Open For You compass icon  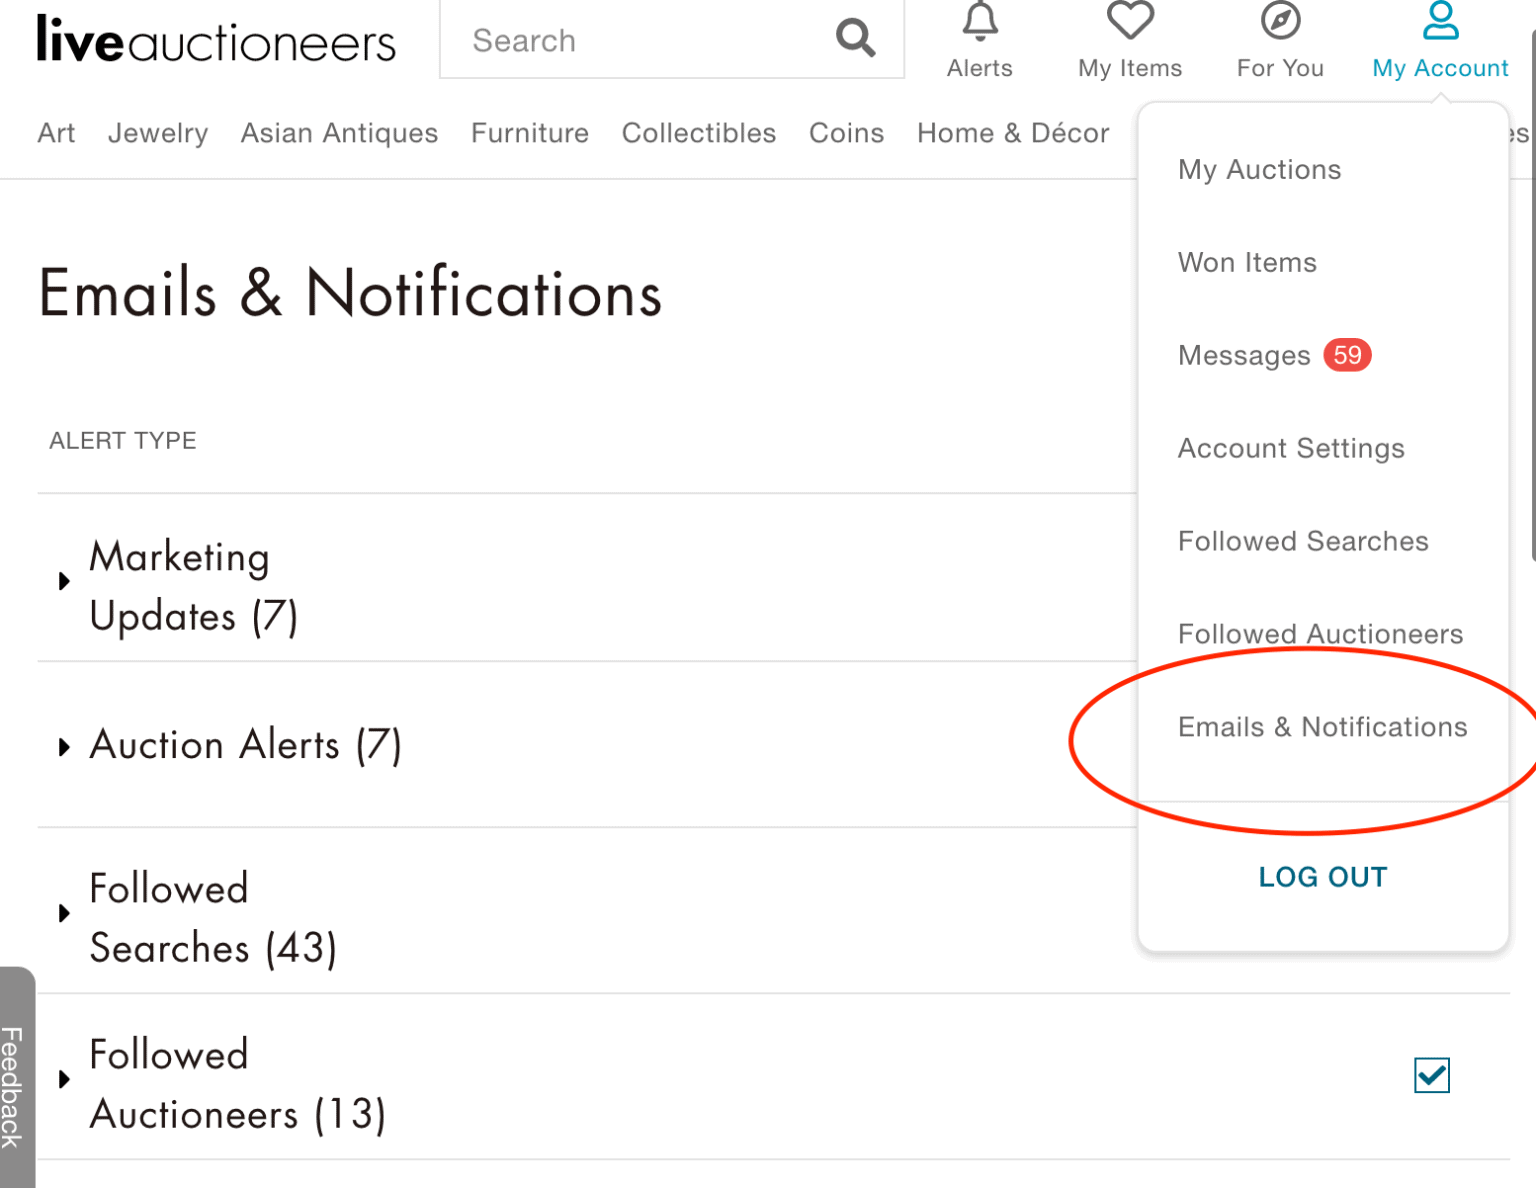point(1279,22)
